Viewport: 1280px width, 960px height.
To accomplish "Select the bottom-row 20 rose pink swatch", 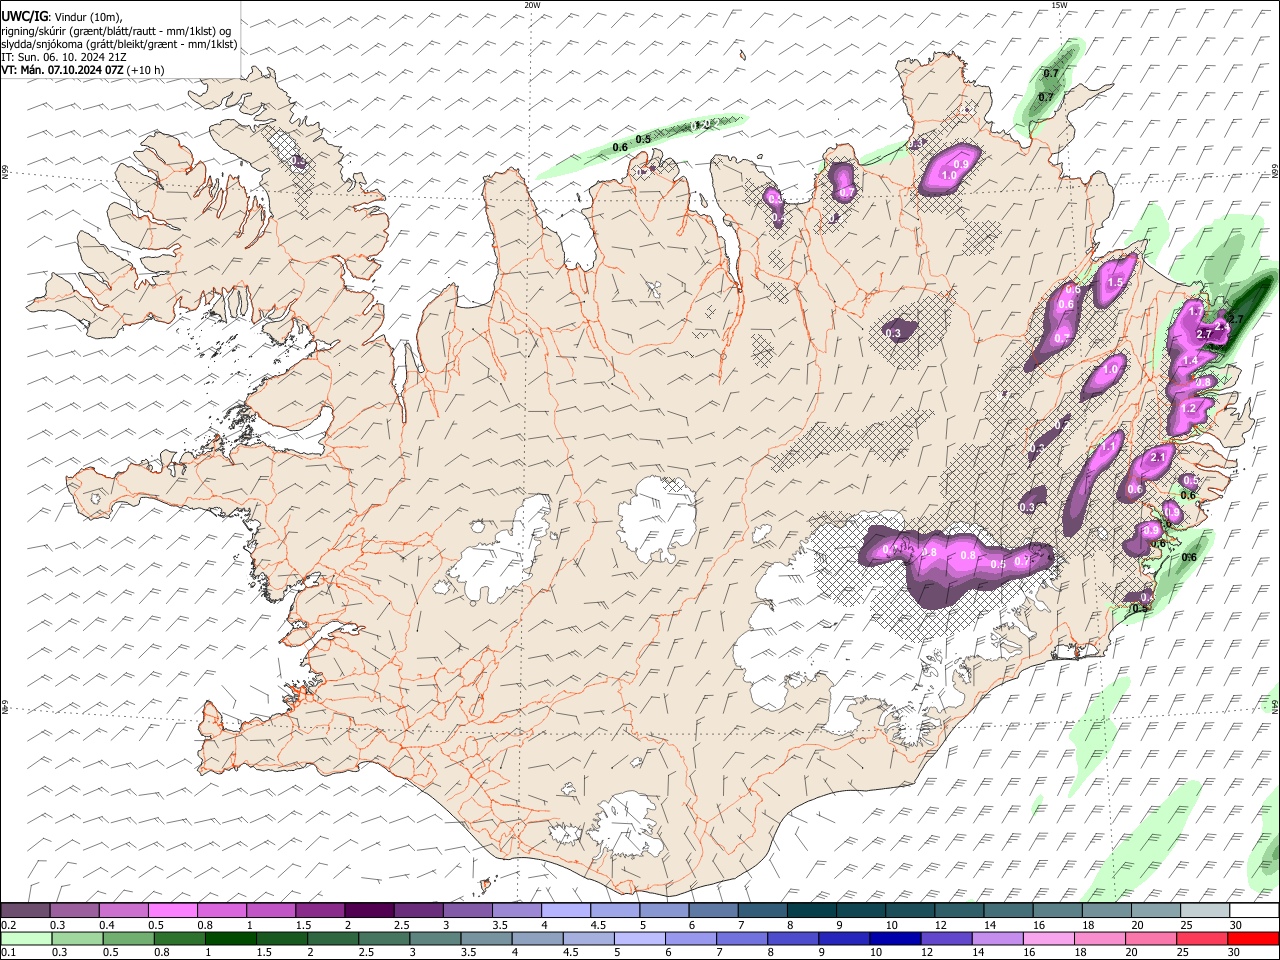I will pos(1151,938).
